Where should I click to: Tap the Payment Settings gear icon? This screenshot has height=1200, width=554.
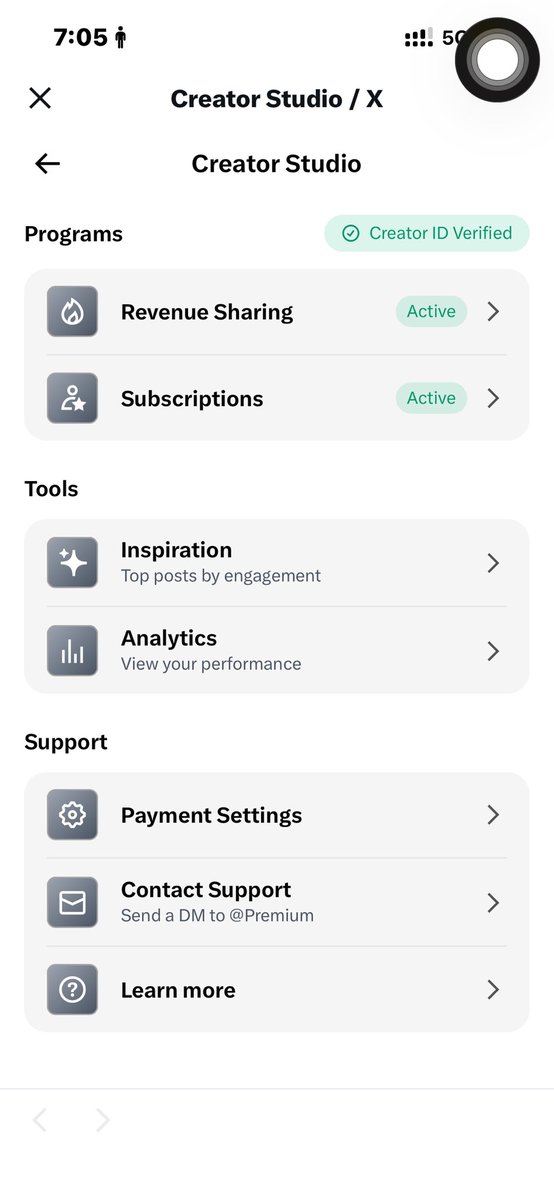[72, 815]
